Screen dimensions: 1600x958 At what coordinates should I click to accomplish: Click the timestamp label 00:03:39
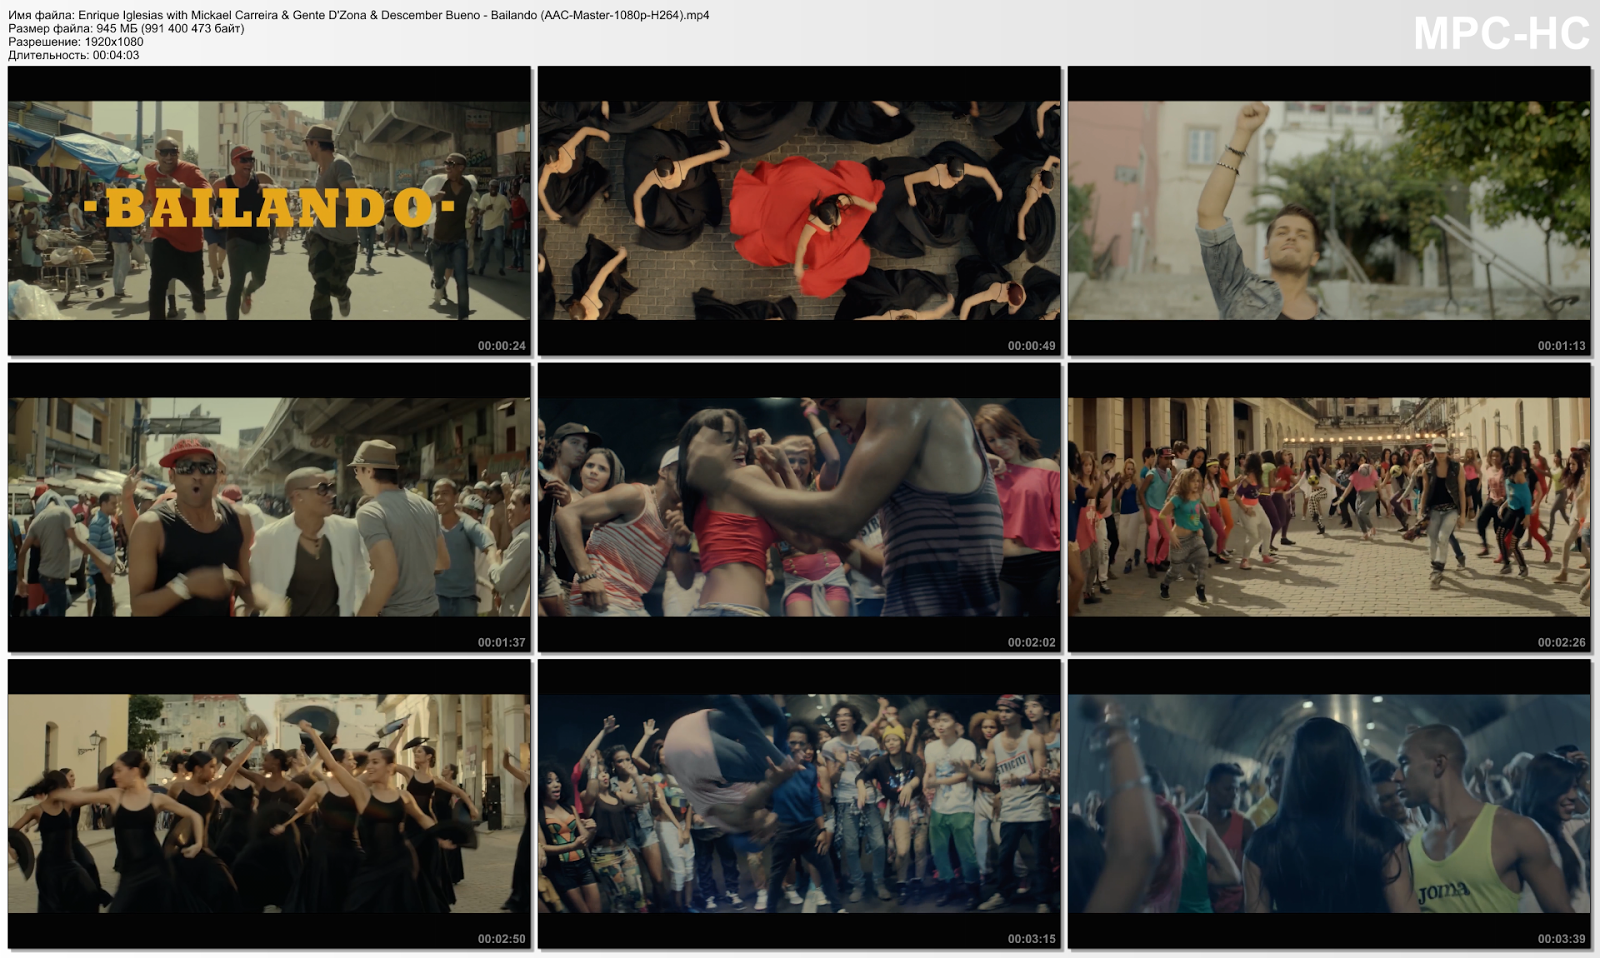pyautogui.click(x=1561, y=939)
